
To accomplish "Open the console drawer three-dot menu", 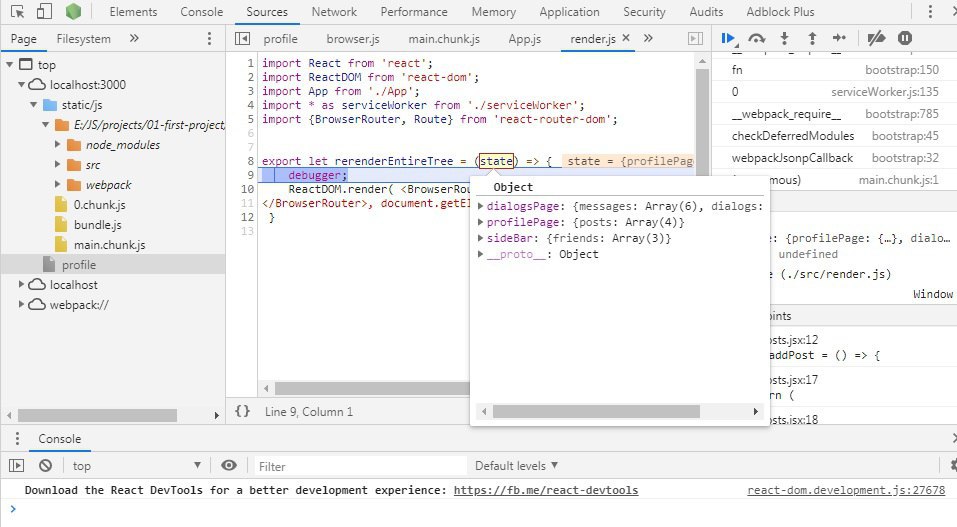I will click(x=17, y=438).
